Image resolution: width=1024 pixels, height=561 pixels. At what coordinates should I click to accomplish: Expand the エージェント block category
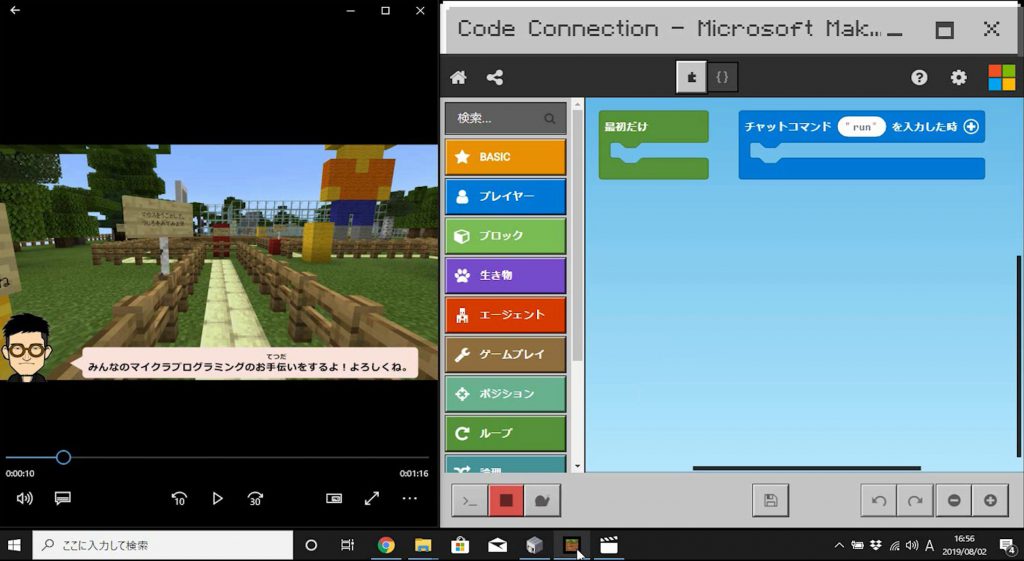point(505,315)
